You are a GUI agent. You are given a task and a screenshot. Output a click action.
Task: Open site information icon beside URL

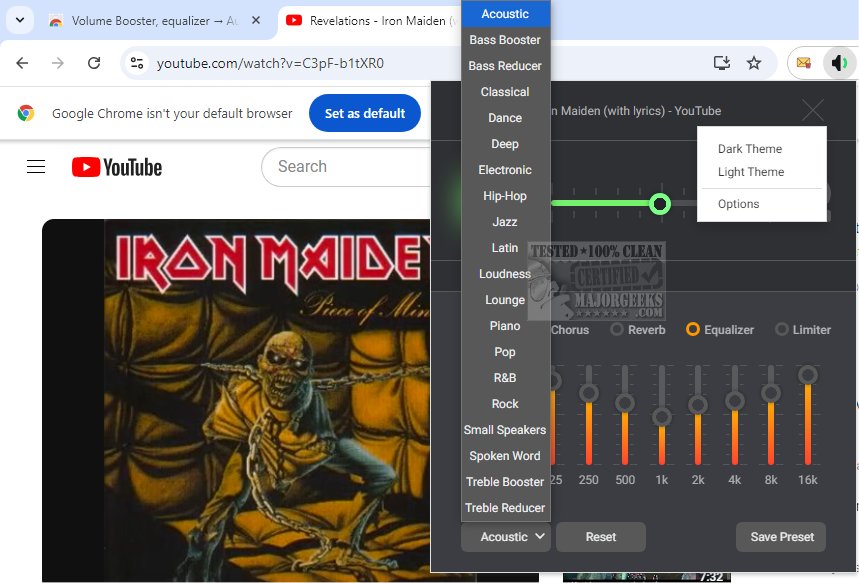(137, 63)
